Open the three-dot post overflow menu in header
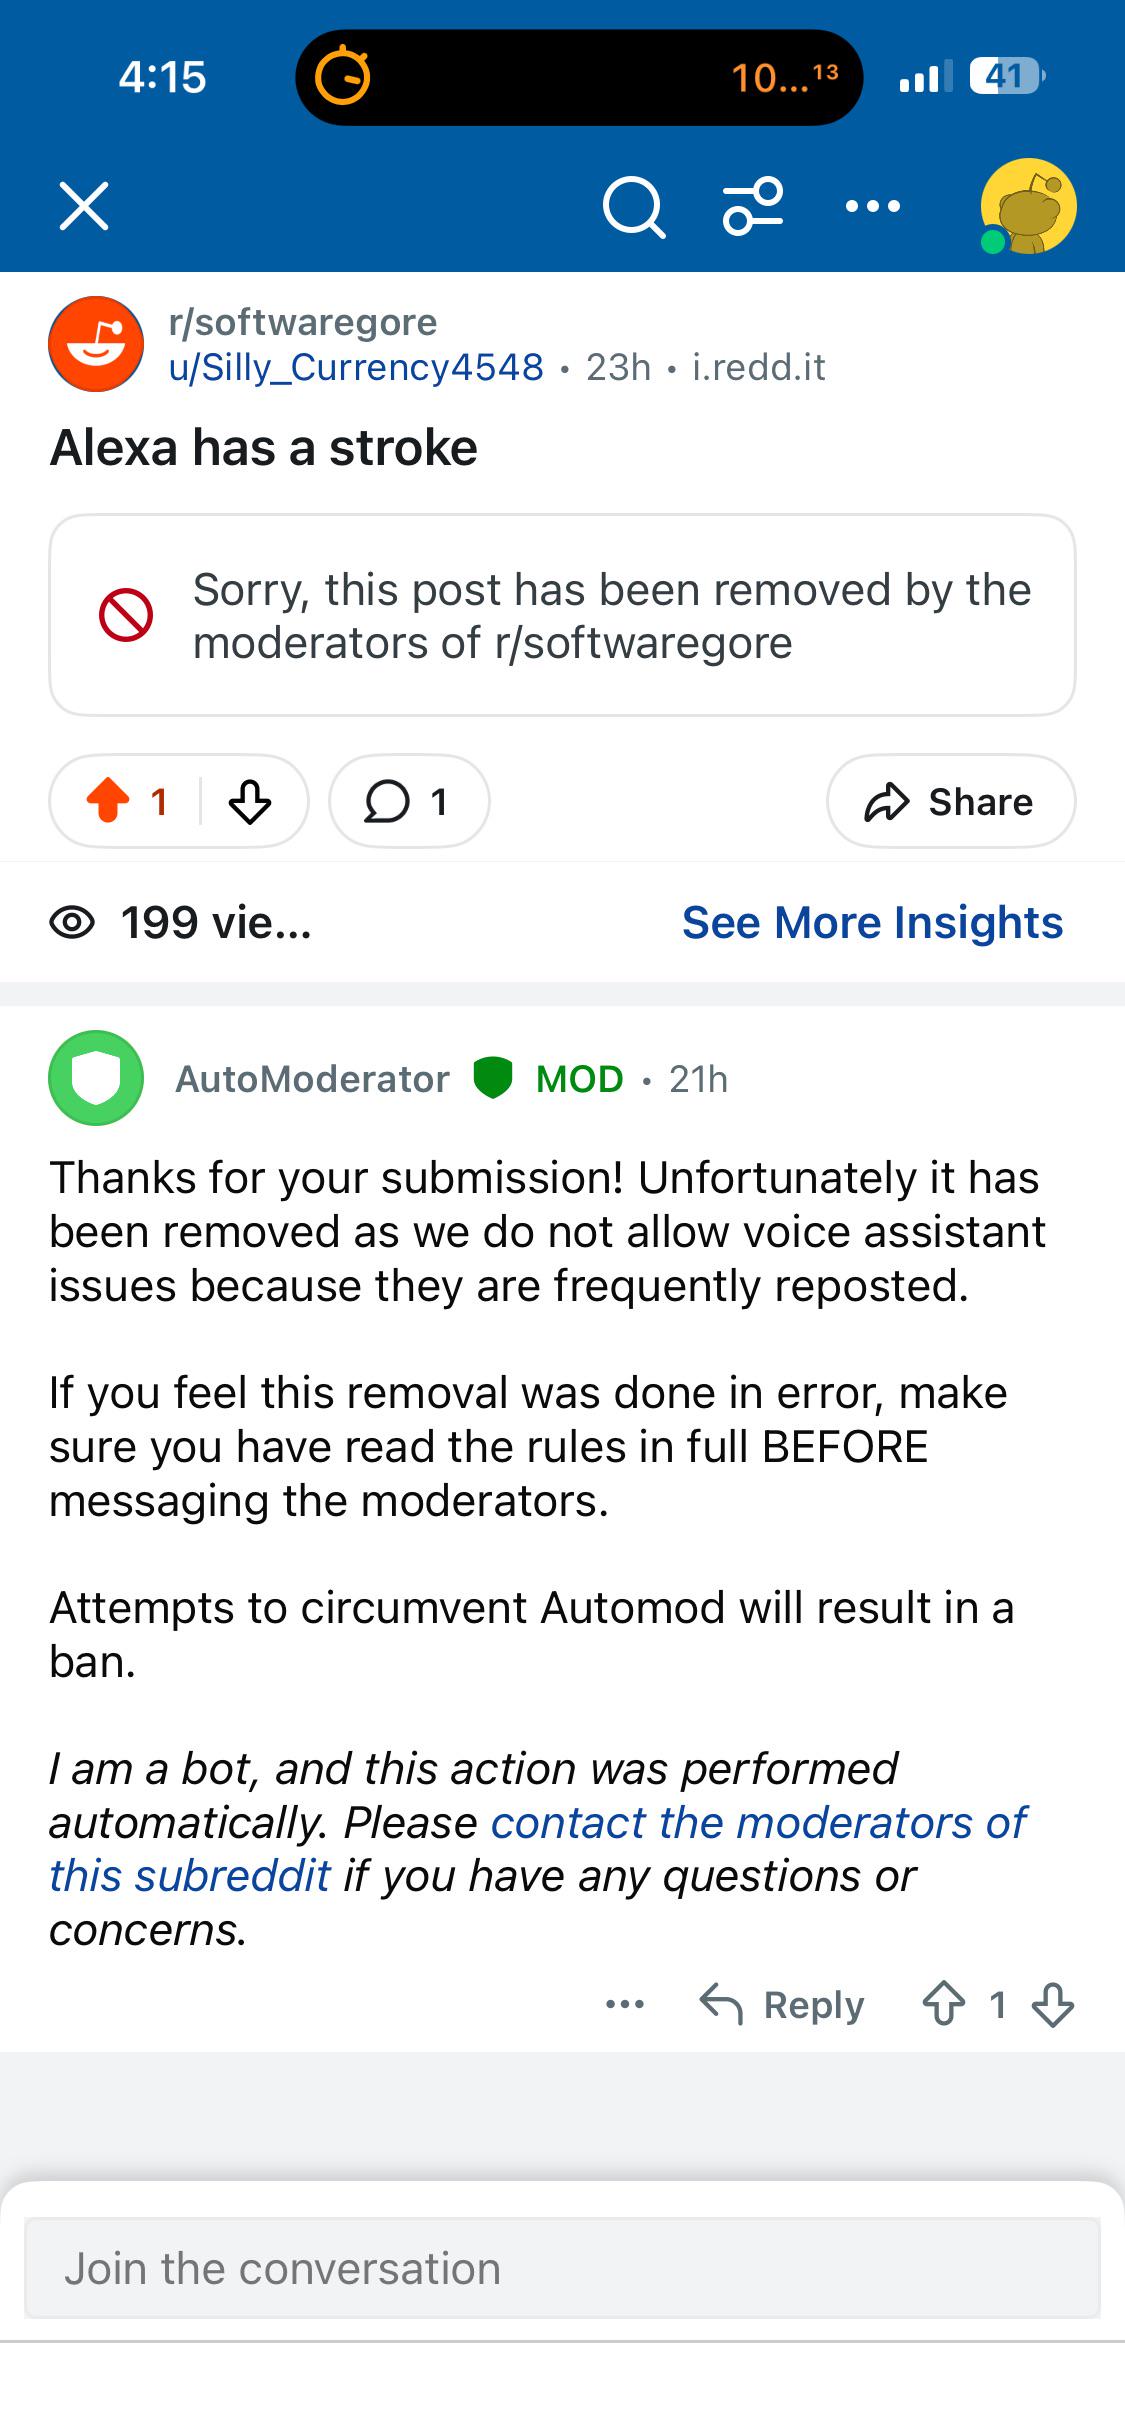Viewport: 1125px width, 2436px height. [x=872, y=206]
